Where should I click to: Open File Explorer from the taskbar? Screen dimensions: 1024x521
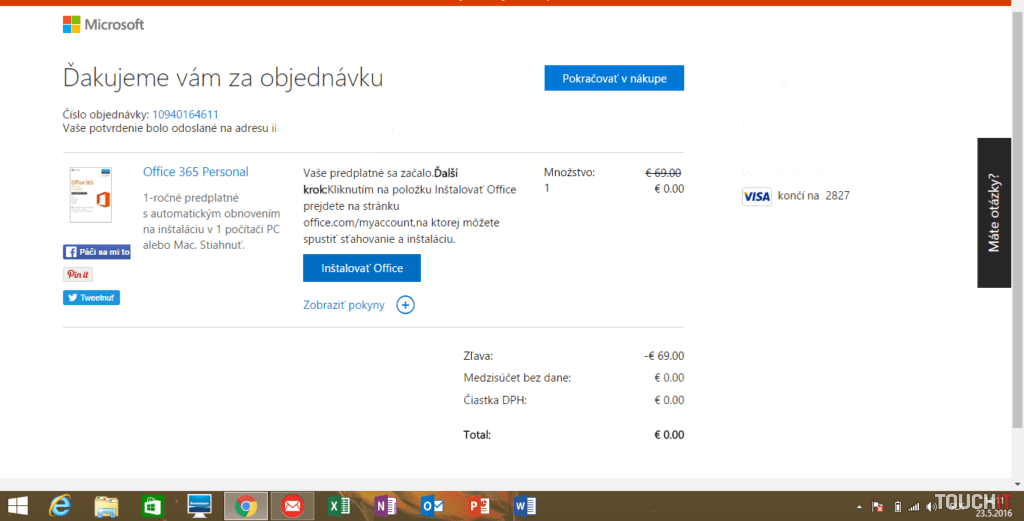coord(107,506)
